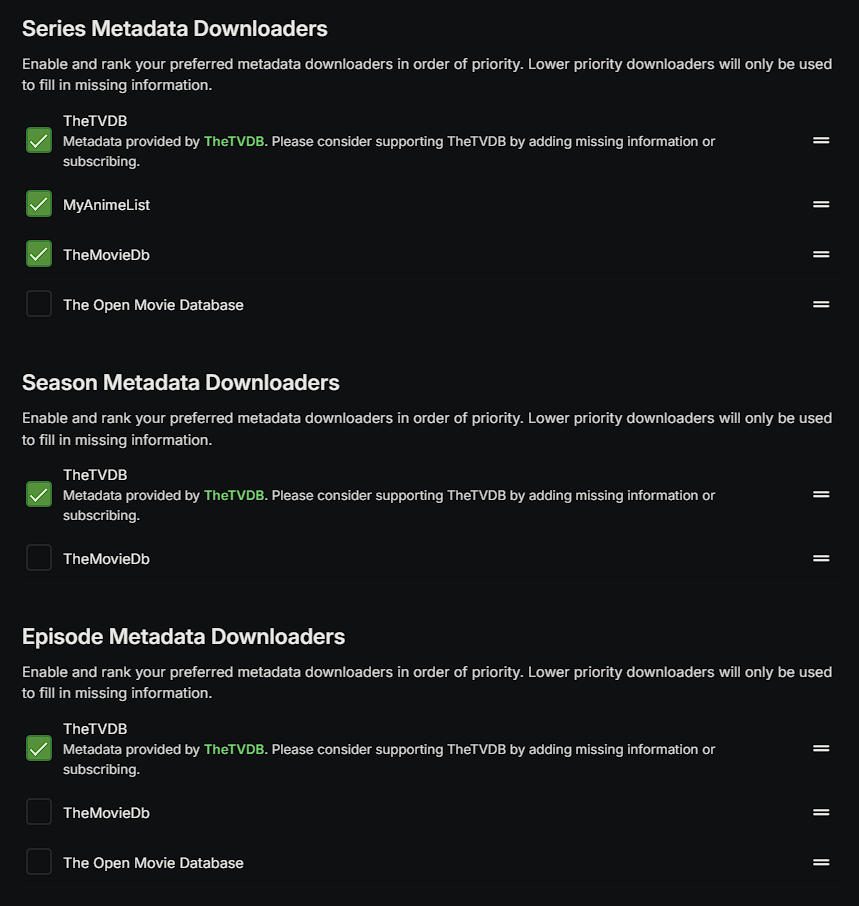Viewport: 859px width, 906px height.
Task: Click the drag handle for Season TheTVDB
Action: pos(821,494)
